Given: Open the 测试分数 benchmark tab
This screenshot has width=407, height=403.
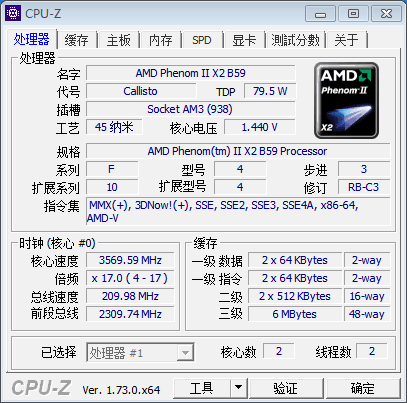Looking at the screenshot, I should pos(295,40).
